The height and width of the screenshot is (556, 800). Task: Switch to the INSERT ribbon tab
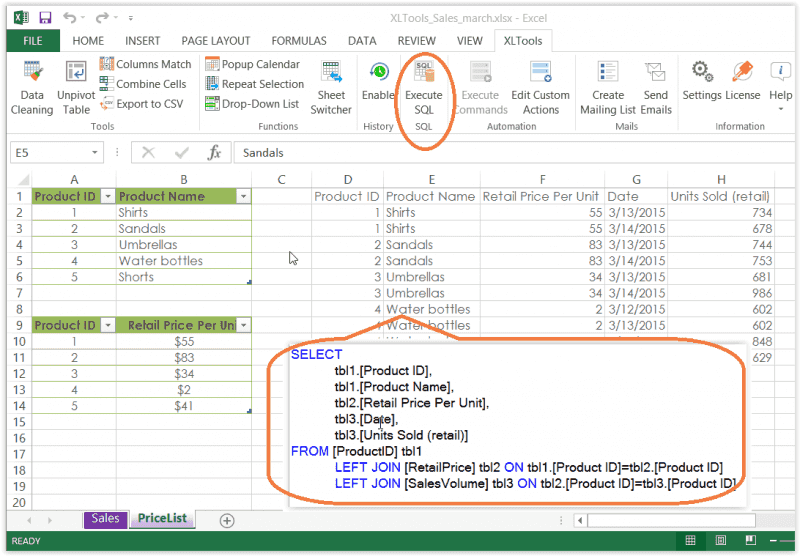pos(142,41)
